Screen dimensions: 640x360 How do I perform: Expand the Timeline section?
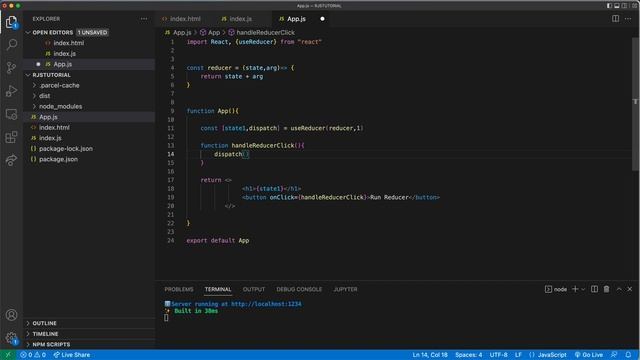pos(45,334)
